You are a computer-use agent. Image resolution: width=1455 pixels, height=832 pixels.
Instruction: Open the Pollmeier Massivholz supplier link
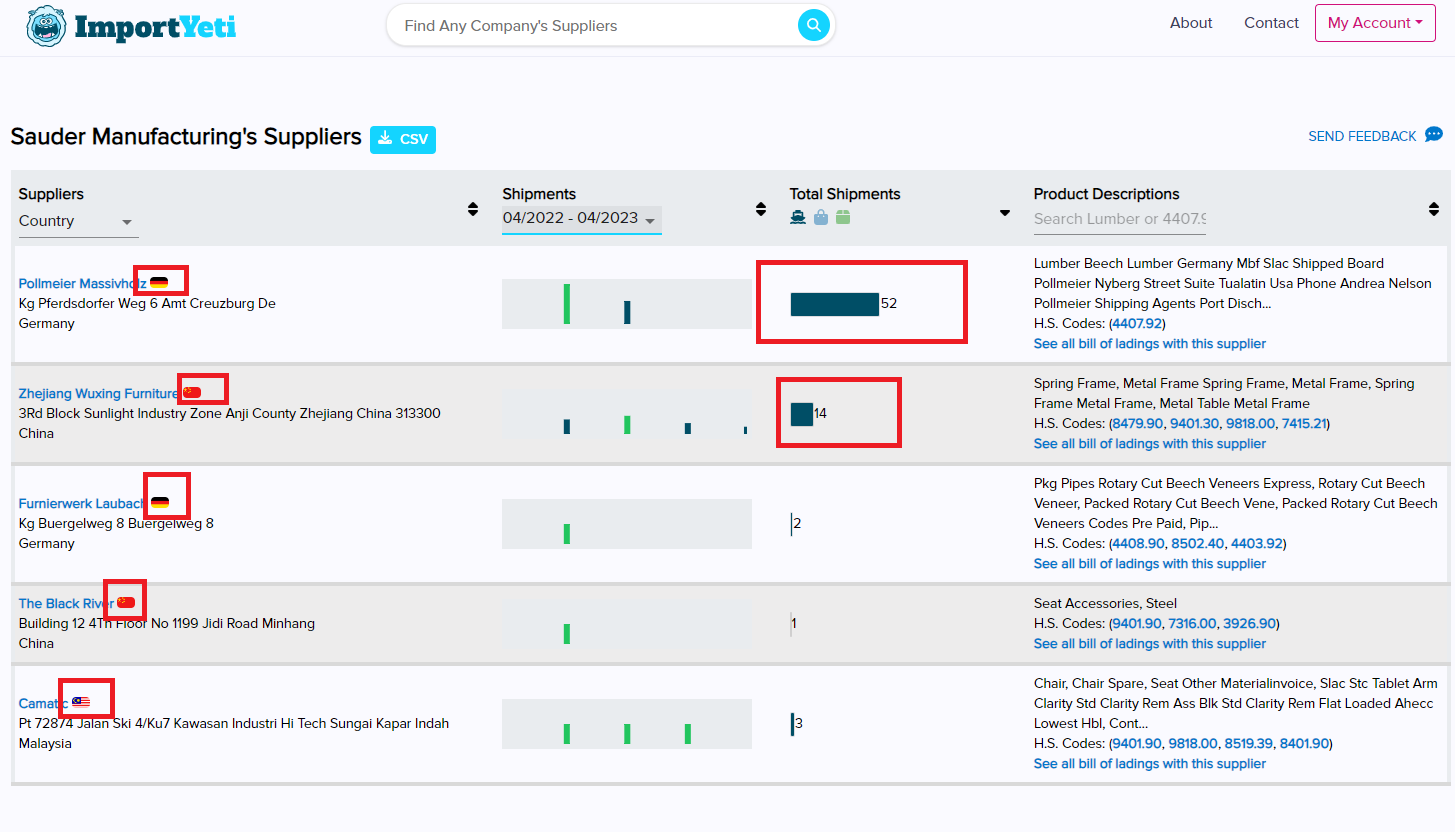pyautogui.click(x=82, y=284)
